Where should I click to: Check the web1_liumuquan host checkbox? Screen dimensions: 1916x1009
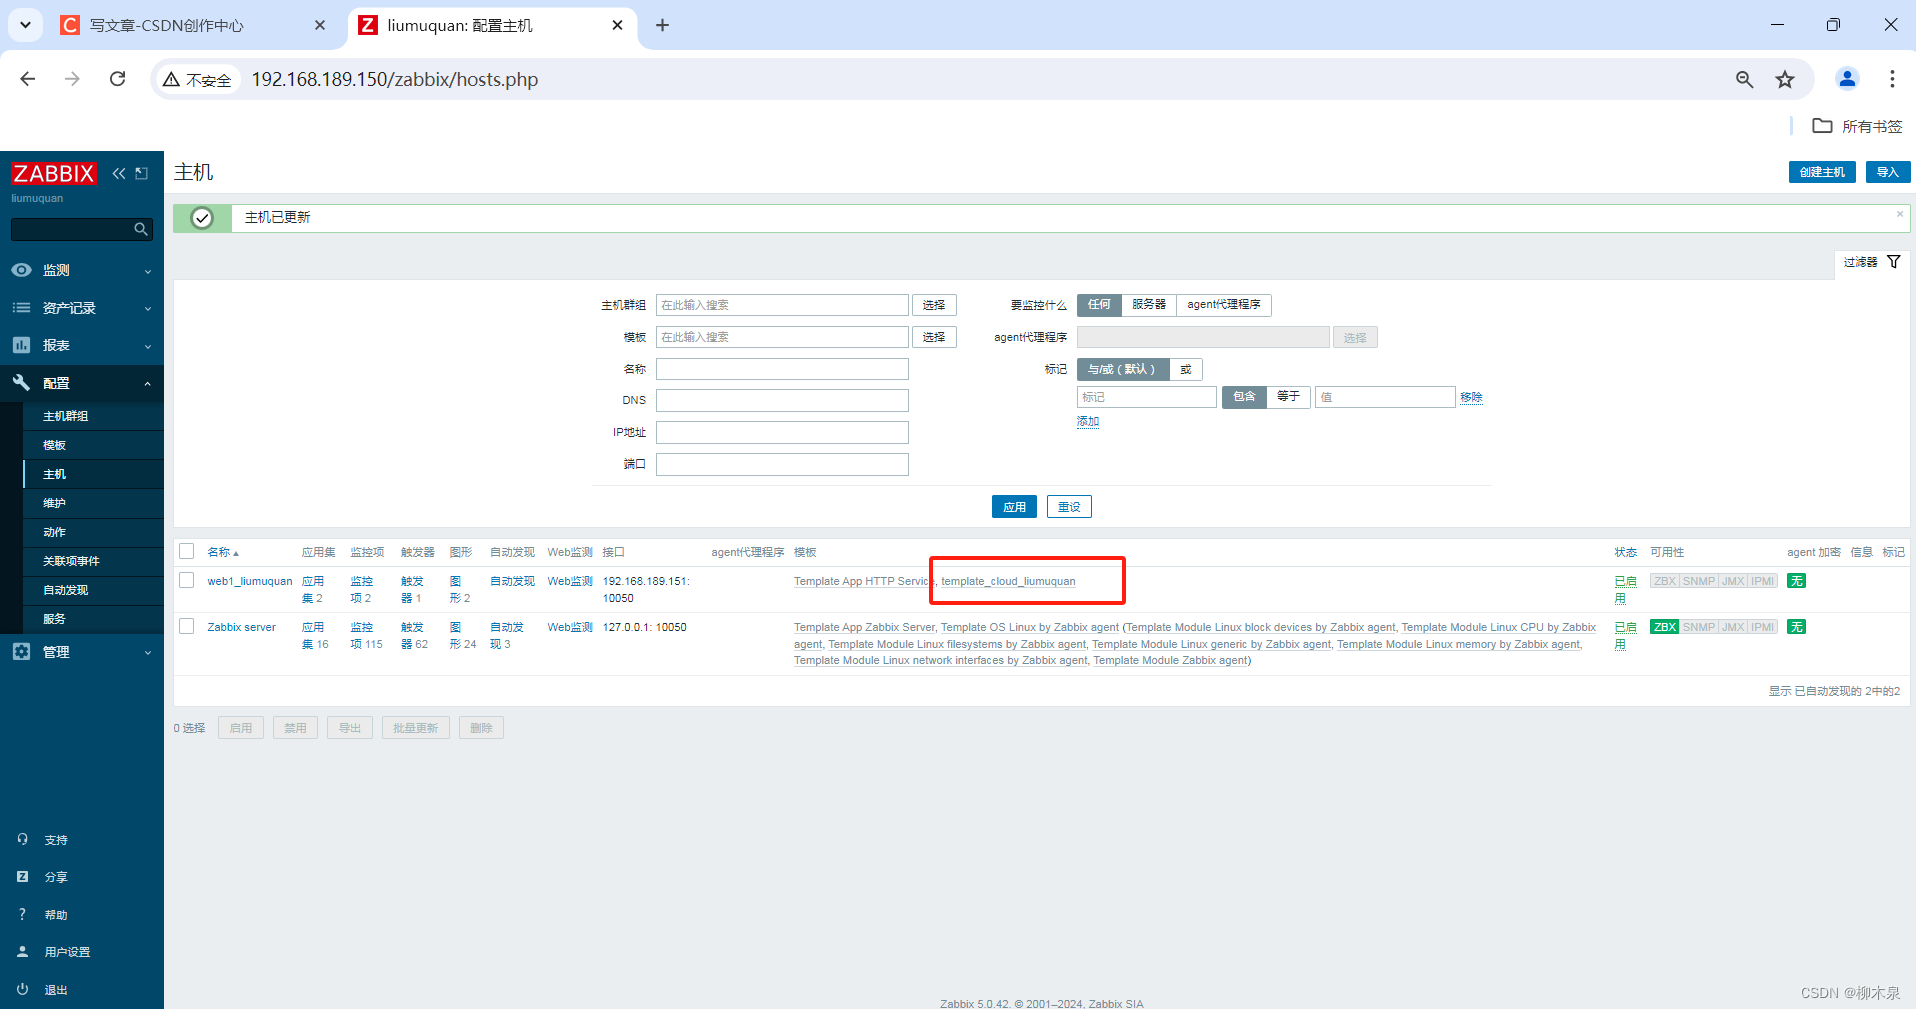pos(187,580)
